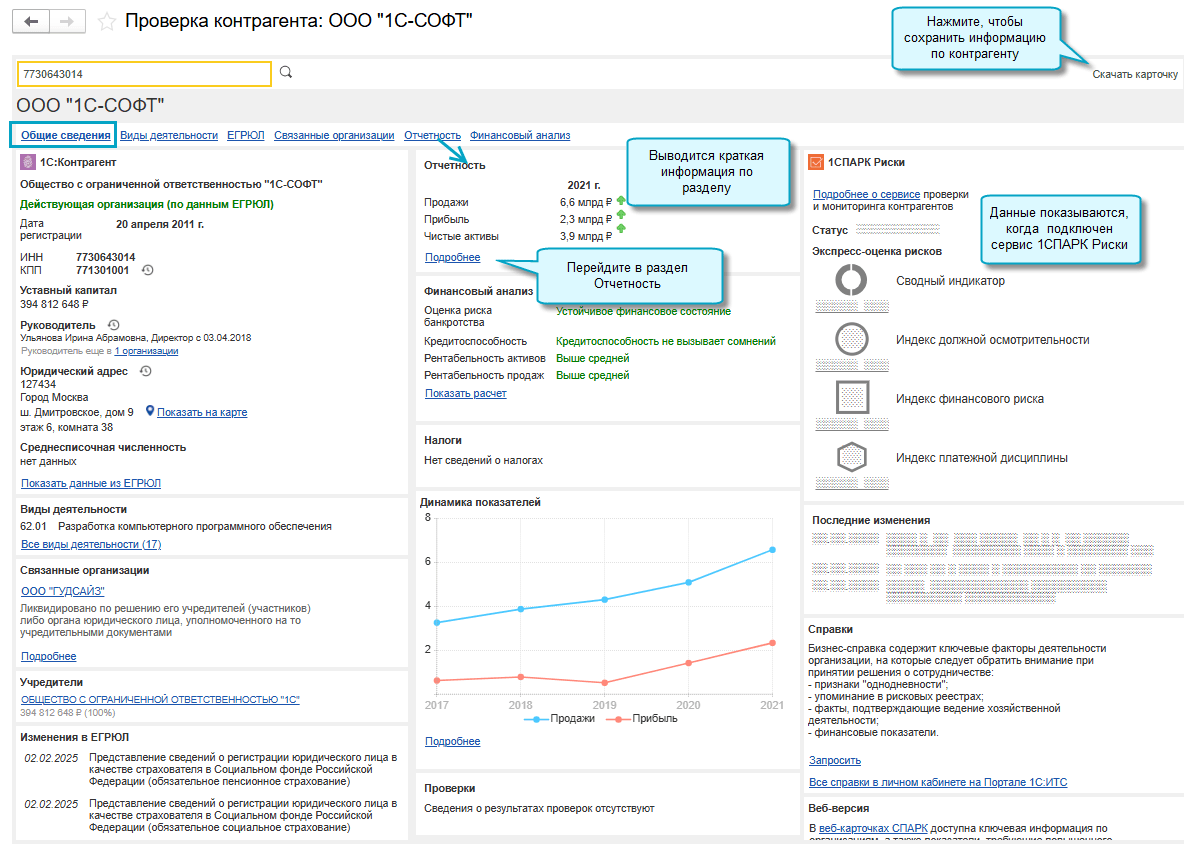Click sales value '6,6 млрд ₽'

point(585,202)
